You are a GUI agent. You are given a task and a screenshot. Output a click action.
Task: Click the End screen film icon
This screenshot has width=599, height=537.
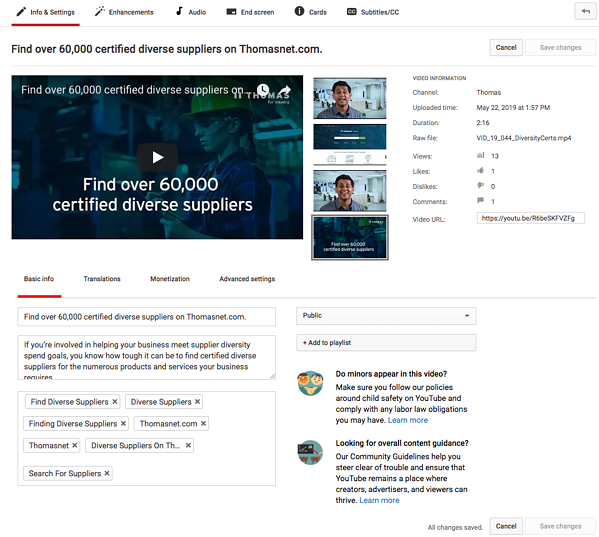231,12
